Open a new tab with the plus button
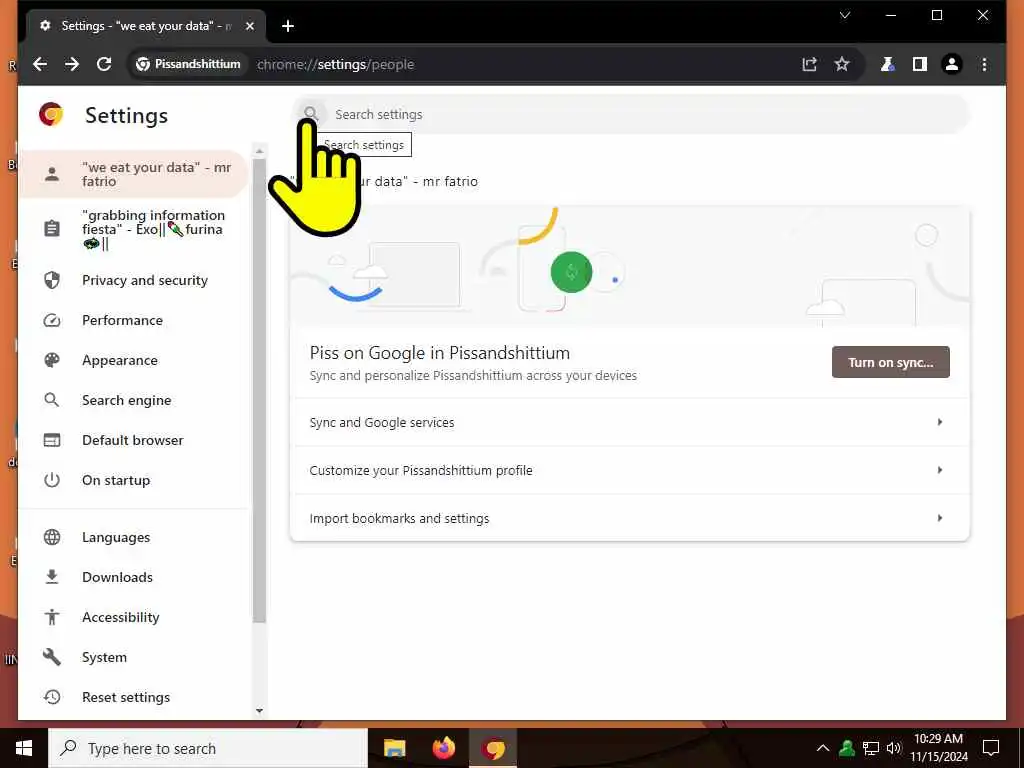The width and height of the screenshot is (1024, 768). 288,26
